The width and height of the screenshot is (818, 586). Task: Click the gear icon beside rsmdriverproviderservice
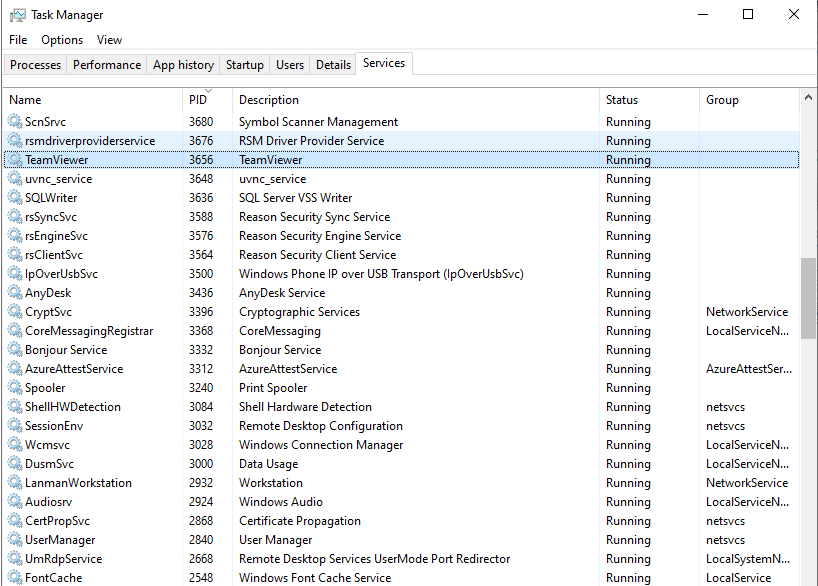(15, 140)
